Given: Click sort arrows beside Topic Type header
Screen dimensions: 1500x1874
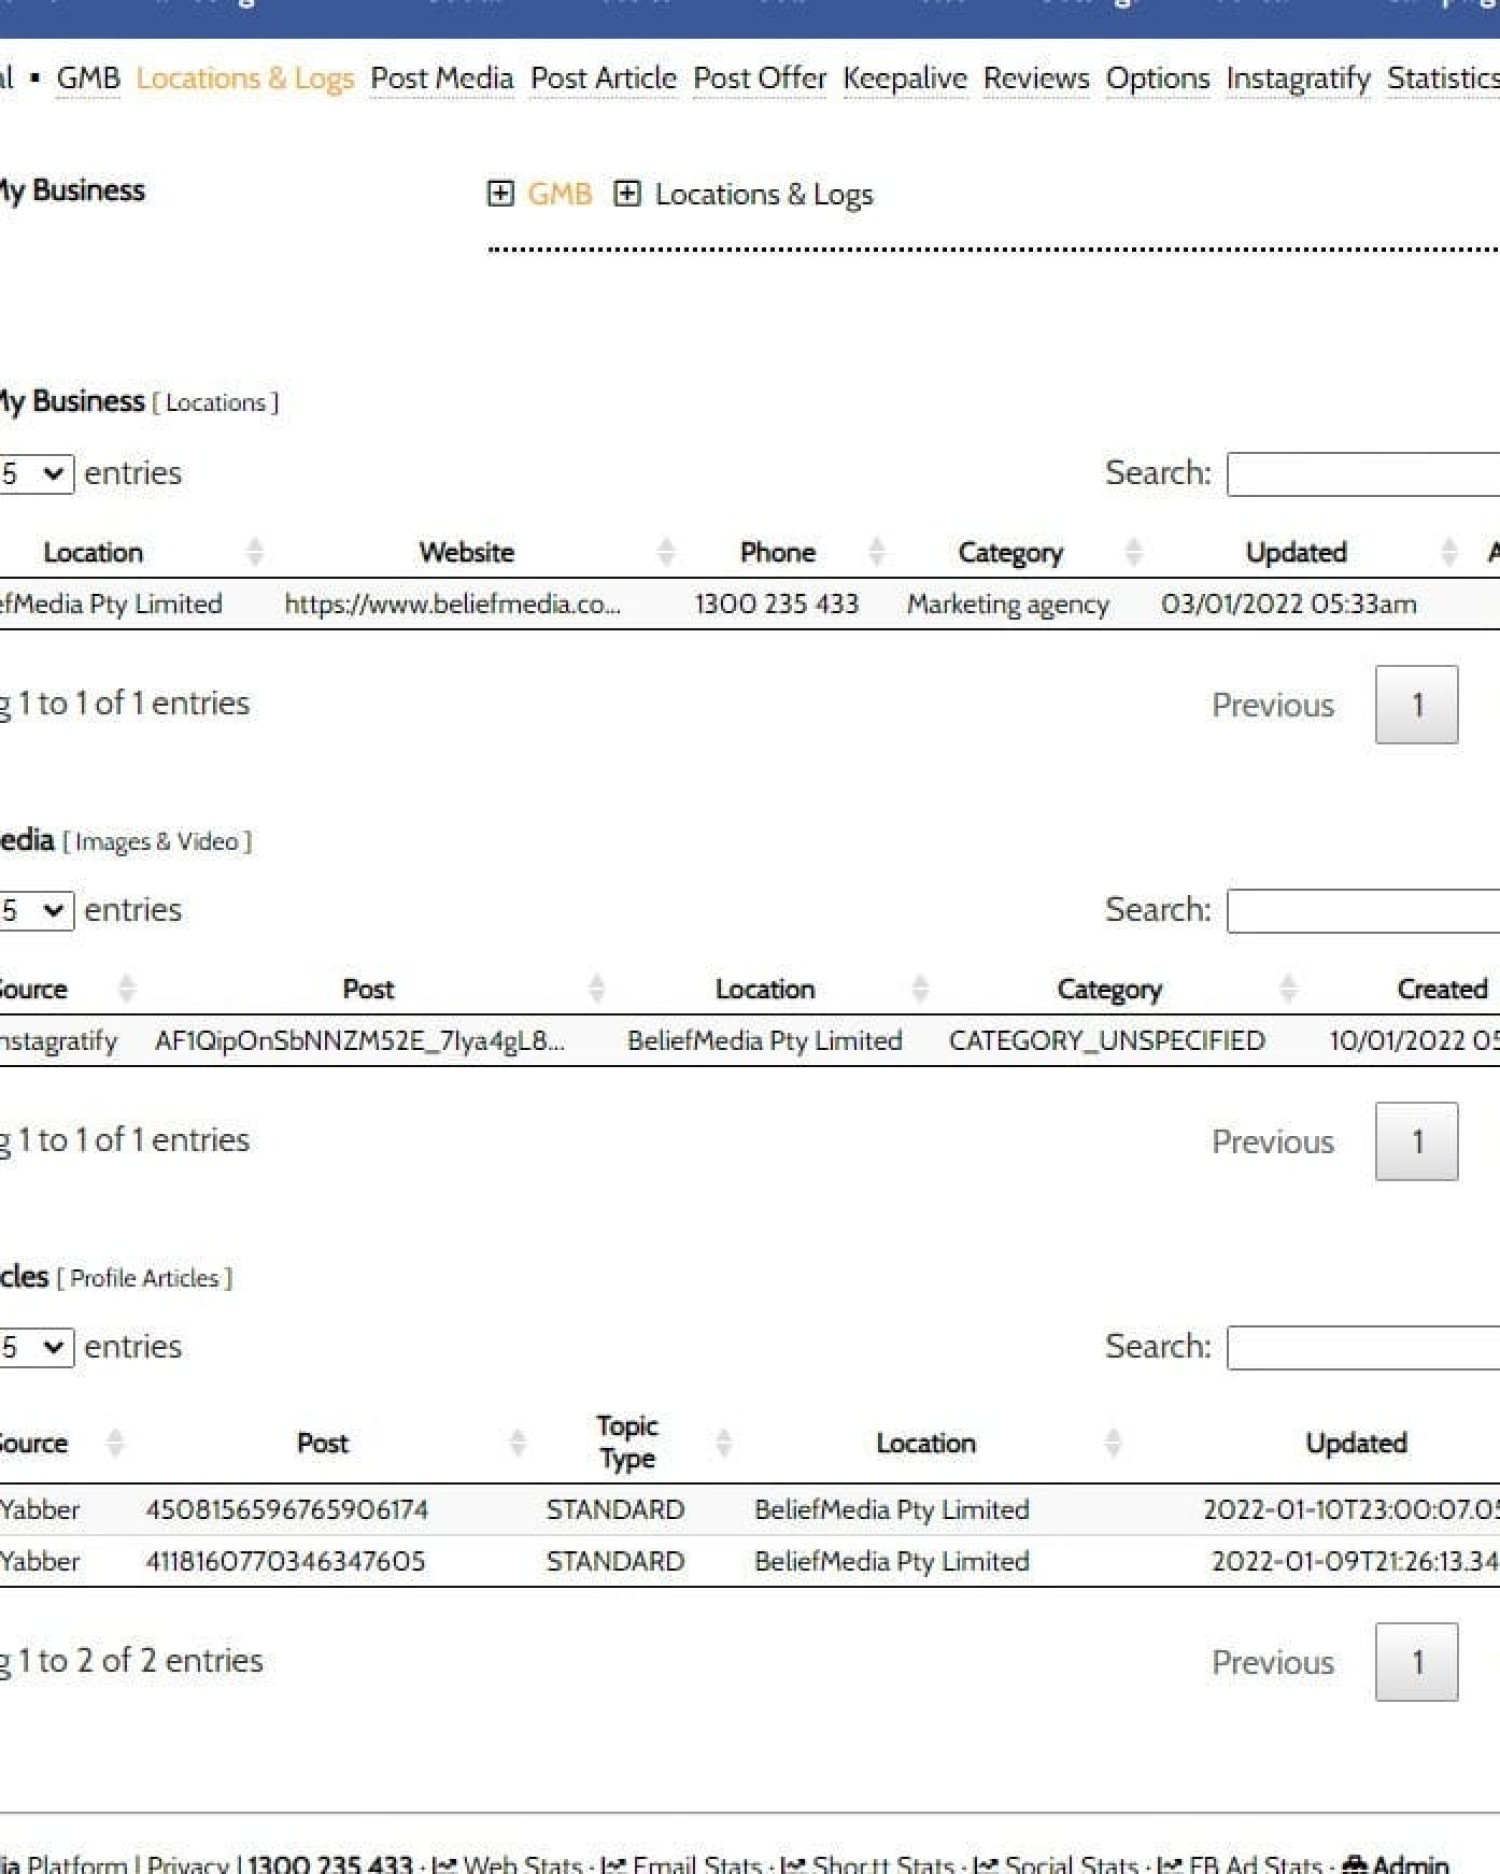Looking at the screenshot, I should click(x=724, y=1442).
